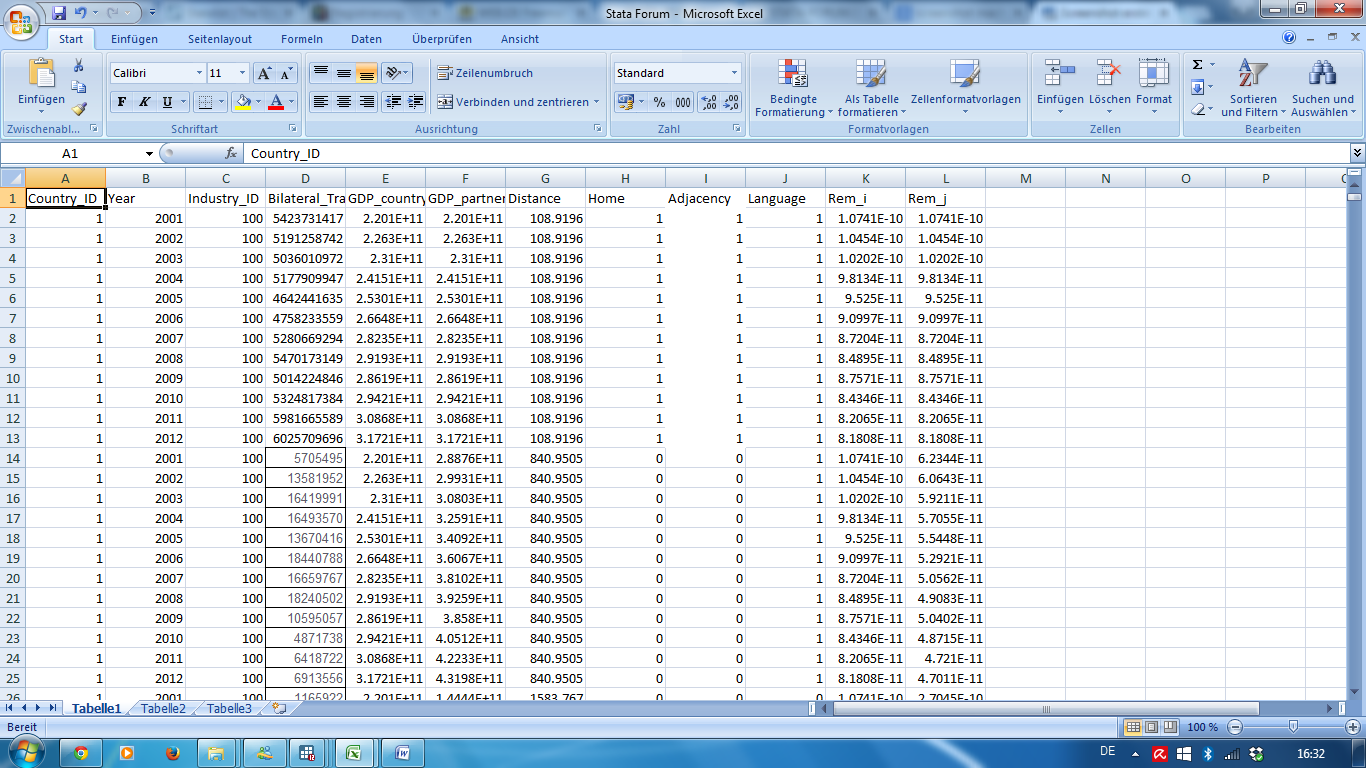
Task: Click the increase decimal places icon
Action: [708, 102]
